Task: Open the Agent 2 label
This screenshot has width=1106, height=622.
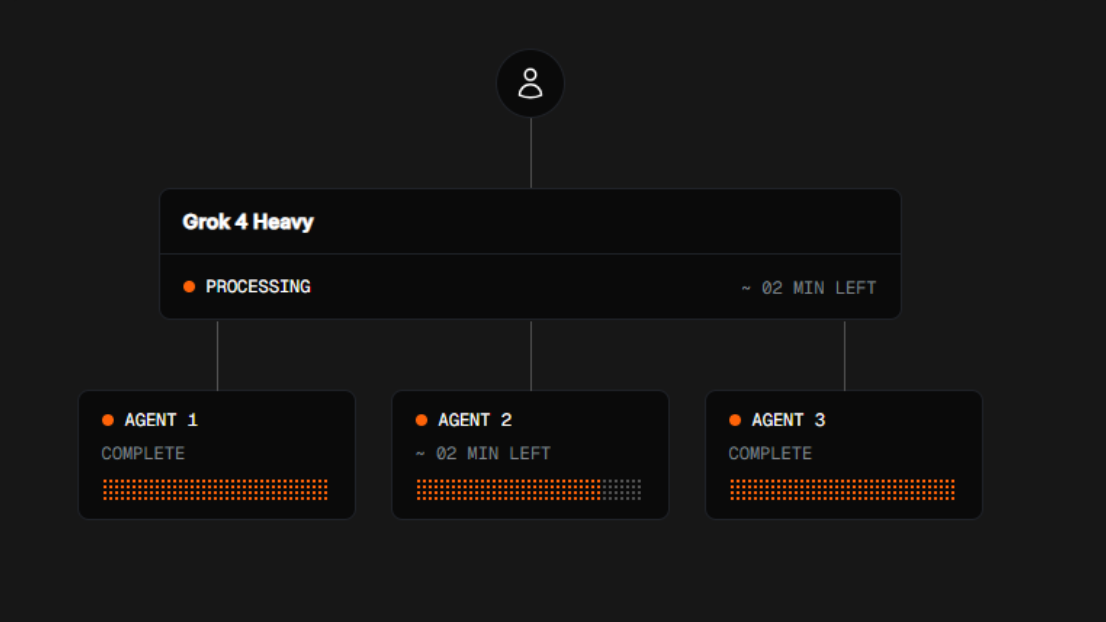Action: pos(475,420)
